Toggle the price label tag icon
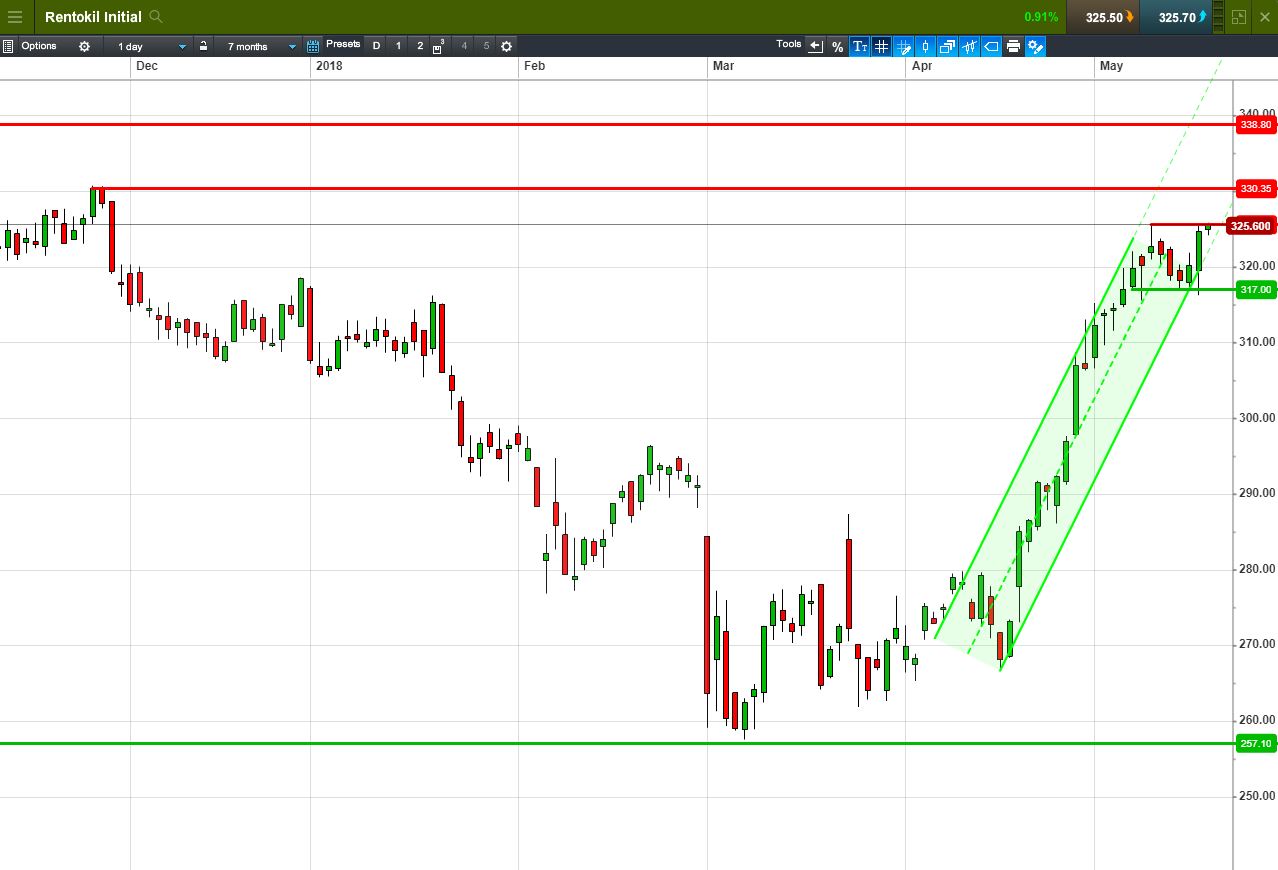The height and width of the screenshot is (870, 1278). pyautogui.click(x=991, y=46)
